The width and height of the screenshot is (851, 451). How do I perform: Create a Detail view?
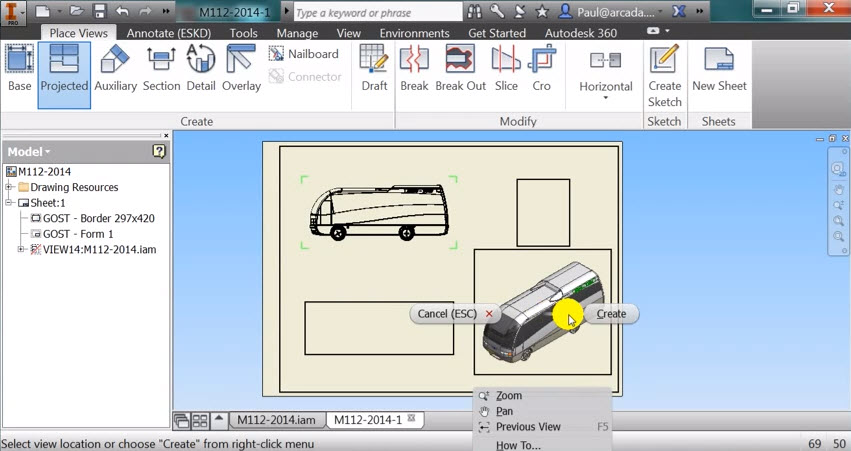point(201,69)
